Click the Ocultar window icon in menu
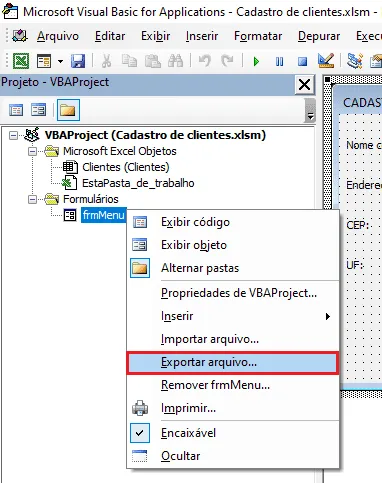Screen dimensions: 382x483 pyautogui.click(x=140, y=456)
